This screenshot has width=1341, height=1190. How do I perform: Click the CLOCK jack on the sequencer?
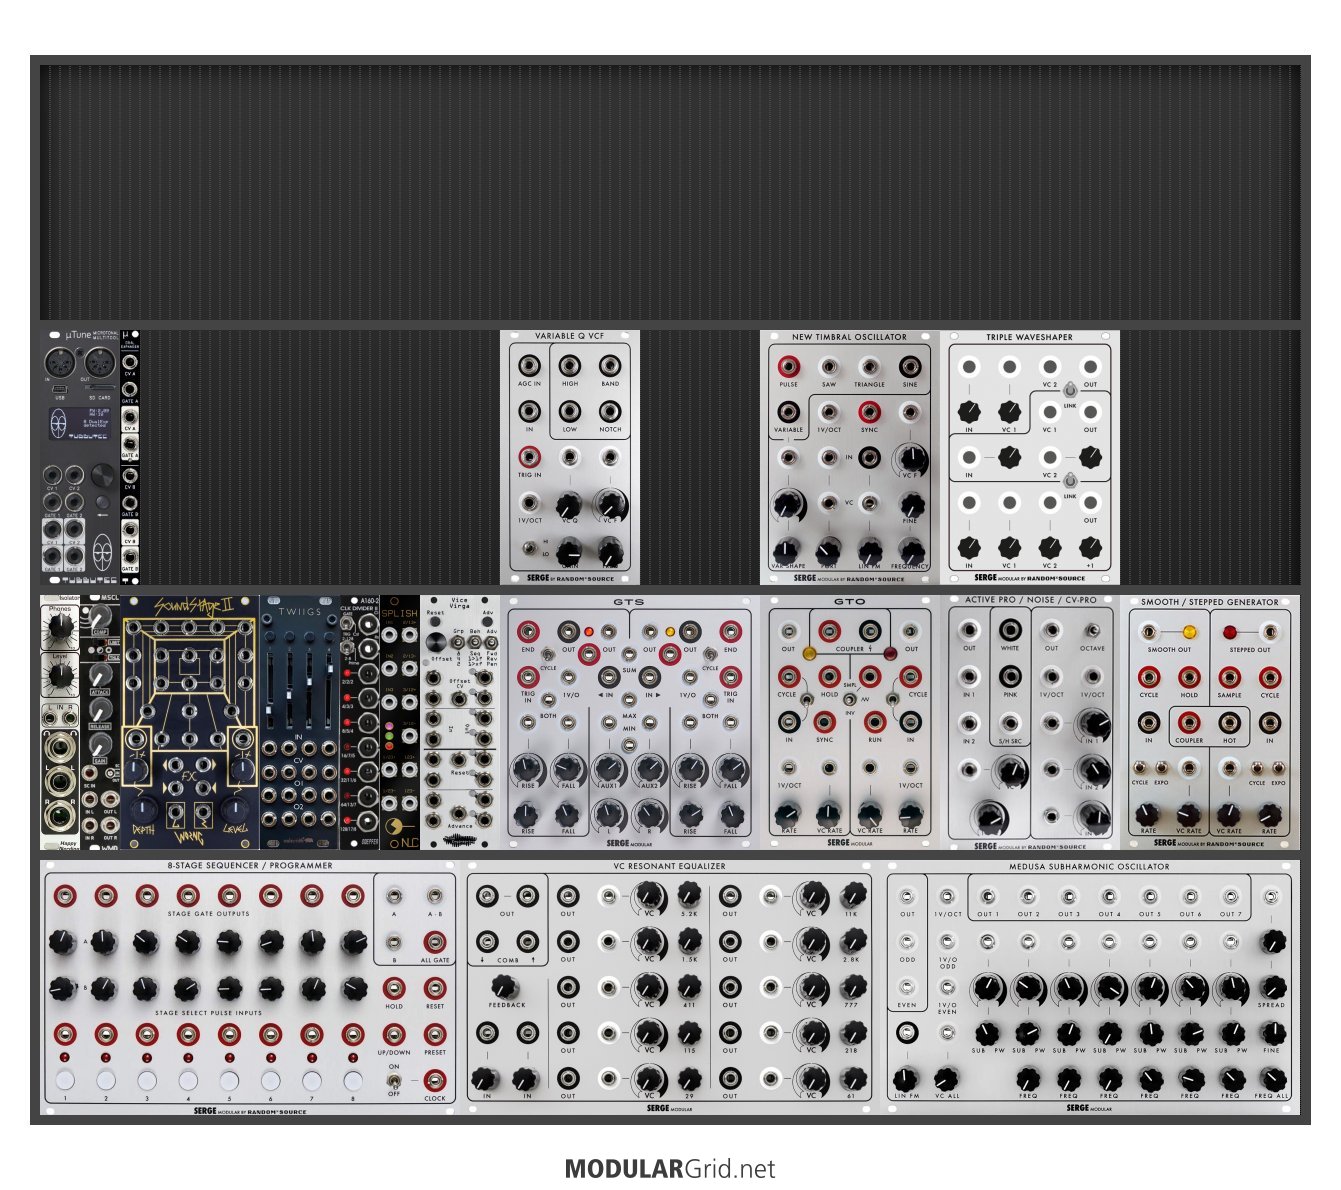point(435,1080)
